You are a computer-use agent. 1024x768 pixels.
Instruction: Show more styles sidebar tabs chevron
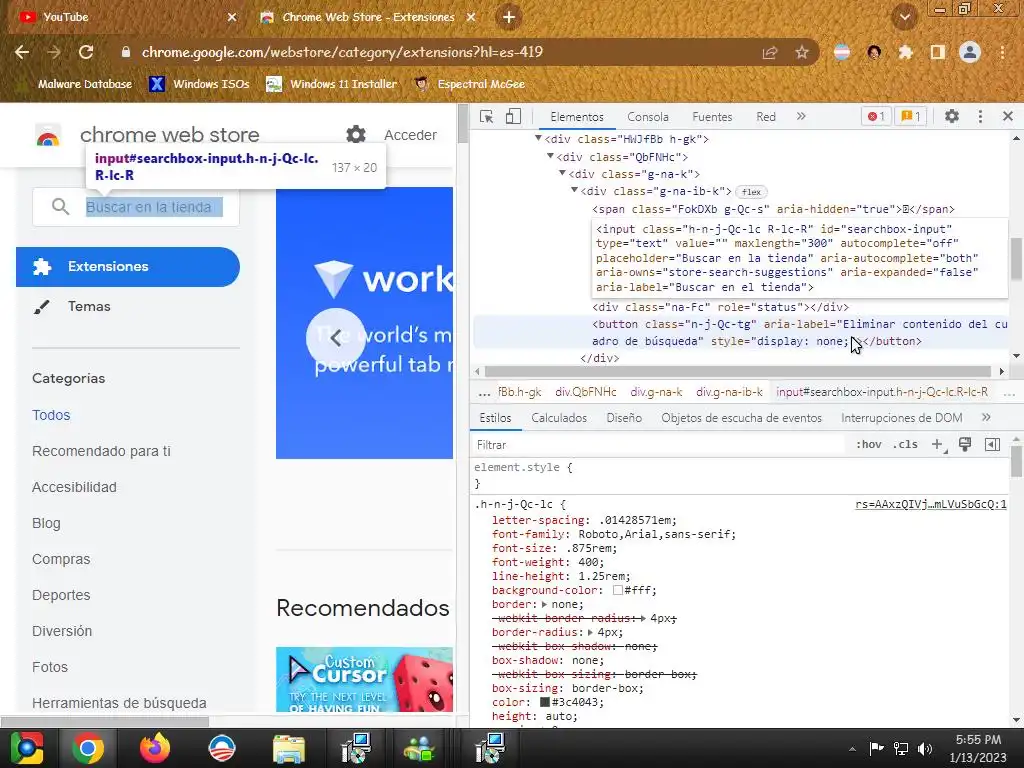coord(986,417)
